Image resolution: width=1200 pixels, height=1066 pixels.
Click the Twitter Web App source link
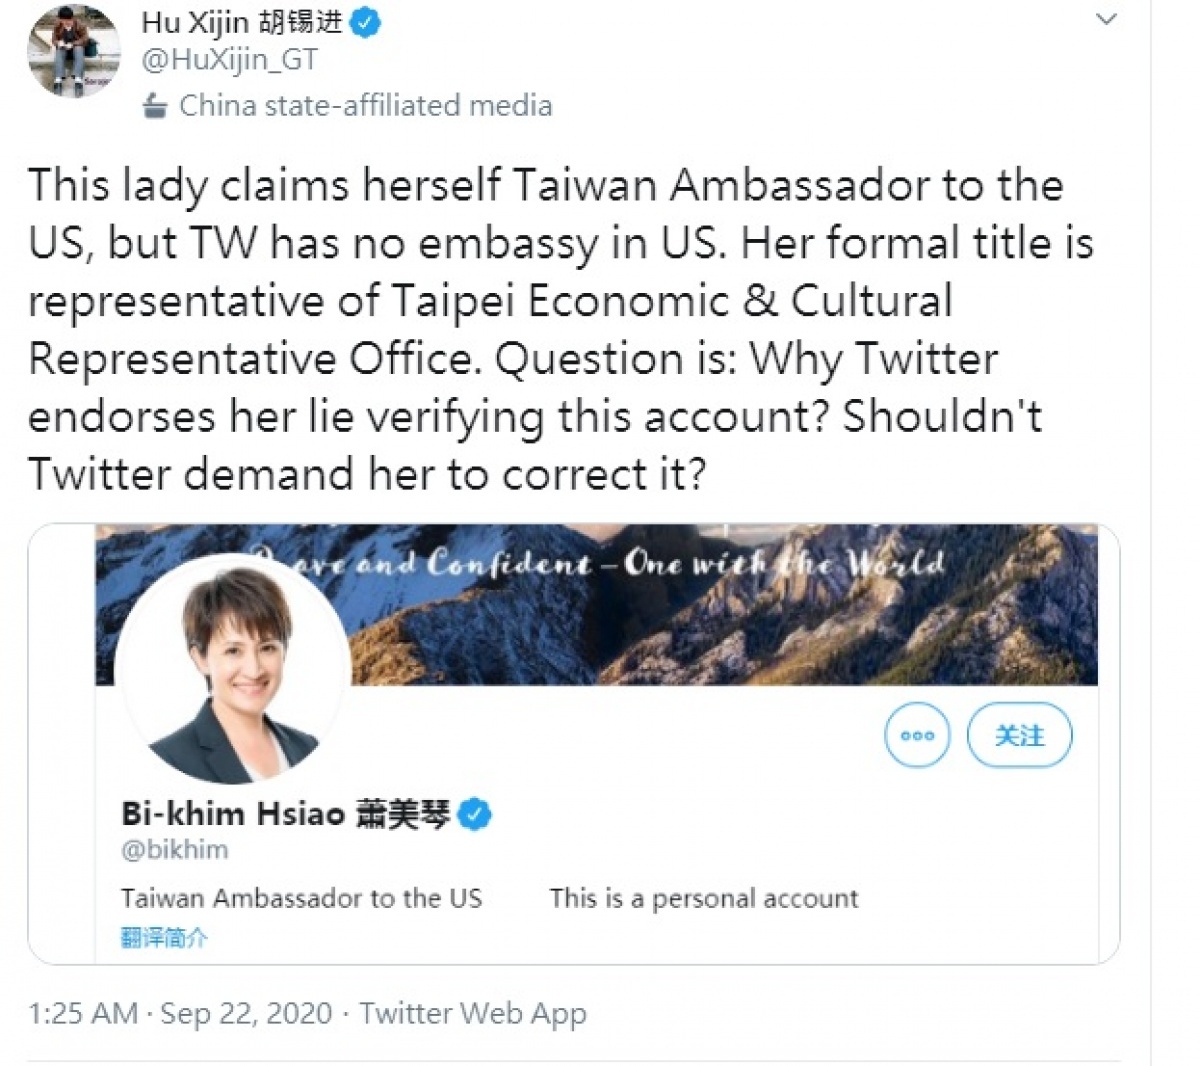tap(473, 1013)
